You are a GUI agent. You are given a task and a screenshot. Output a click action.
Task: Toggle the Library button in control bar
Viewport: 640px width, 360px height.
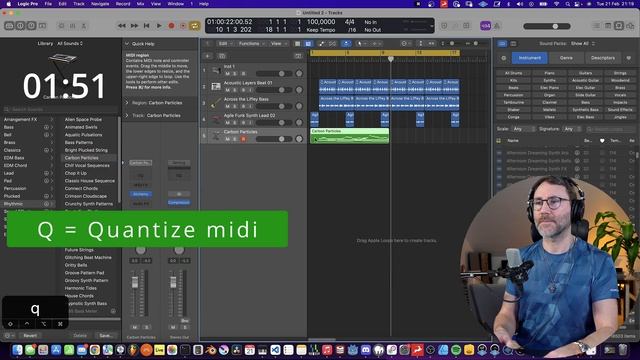9,26
